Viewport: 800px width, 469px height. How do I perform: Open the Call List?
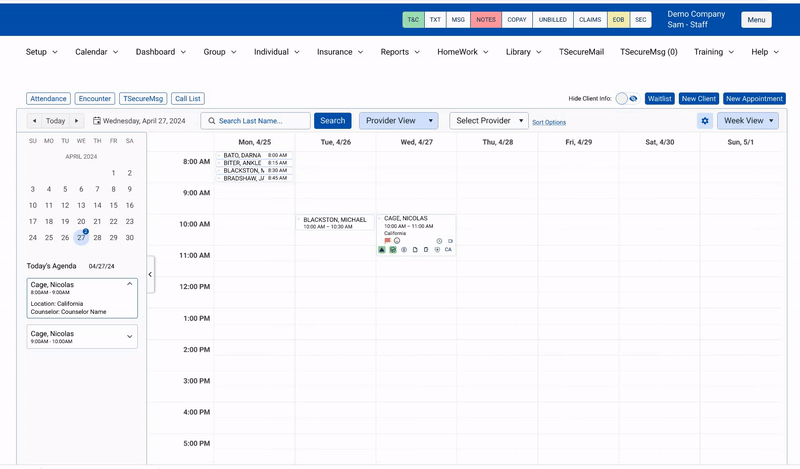pos(188,98)
